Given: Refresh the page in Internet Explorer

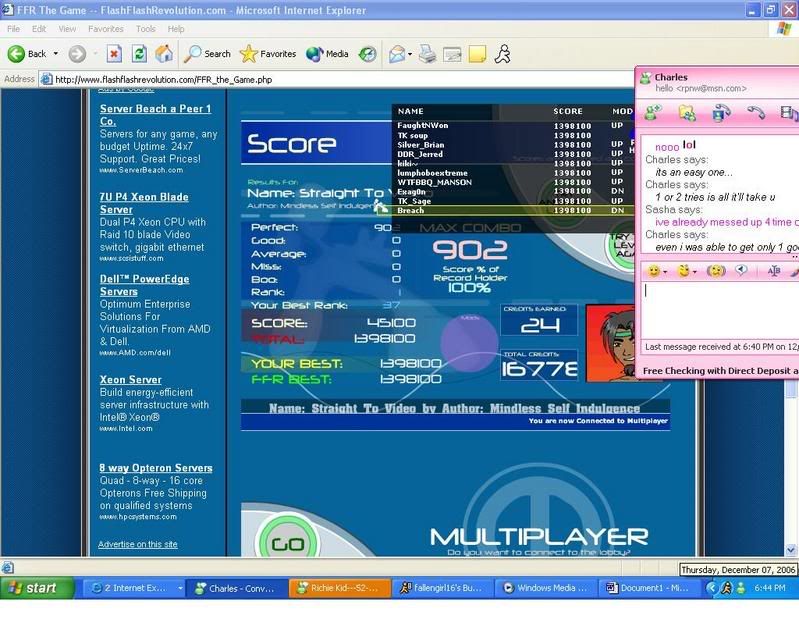Looking at the screenshot, I should click(x=139, y=54).
